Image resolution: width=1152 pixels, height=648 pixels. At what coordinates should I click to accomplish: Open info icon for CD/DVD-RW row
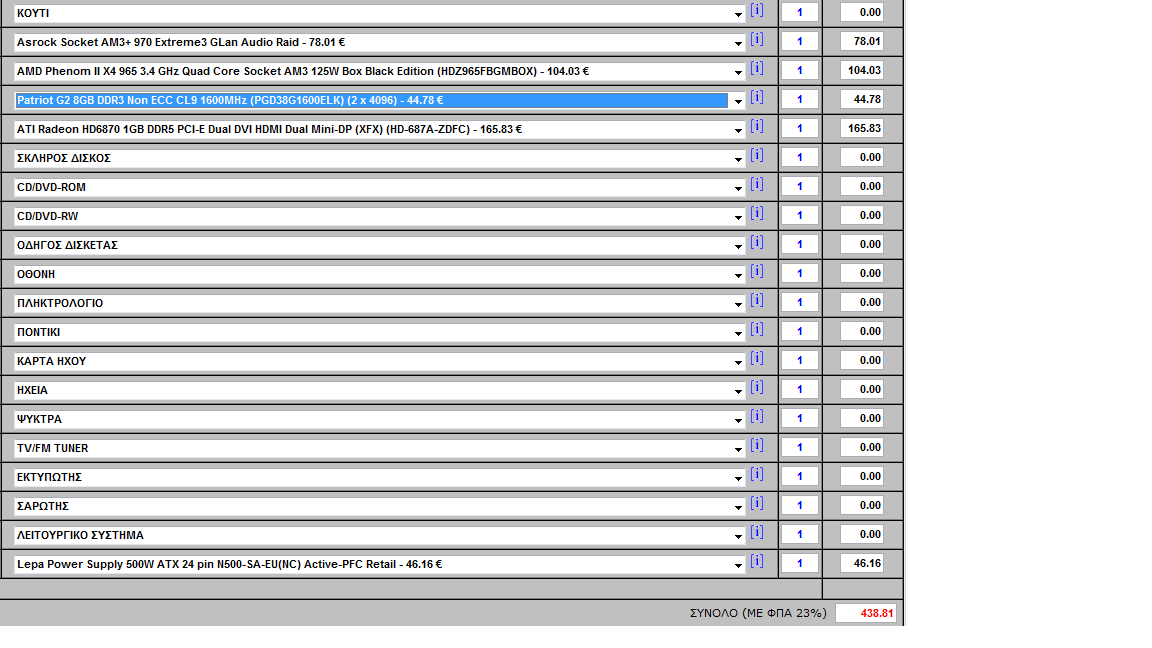[757, 214]
